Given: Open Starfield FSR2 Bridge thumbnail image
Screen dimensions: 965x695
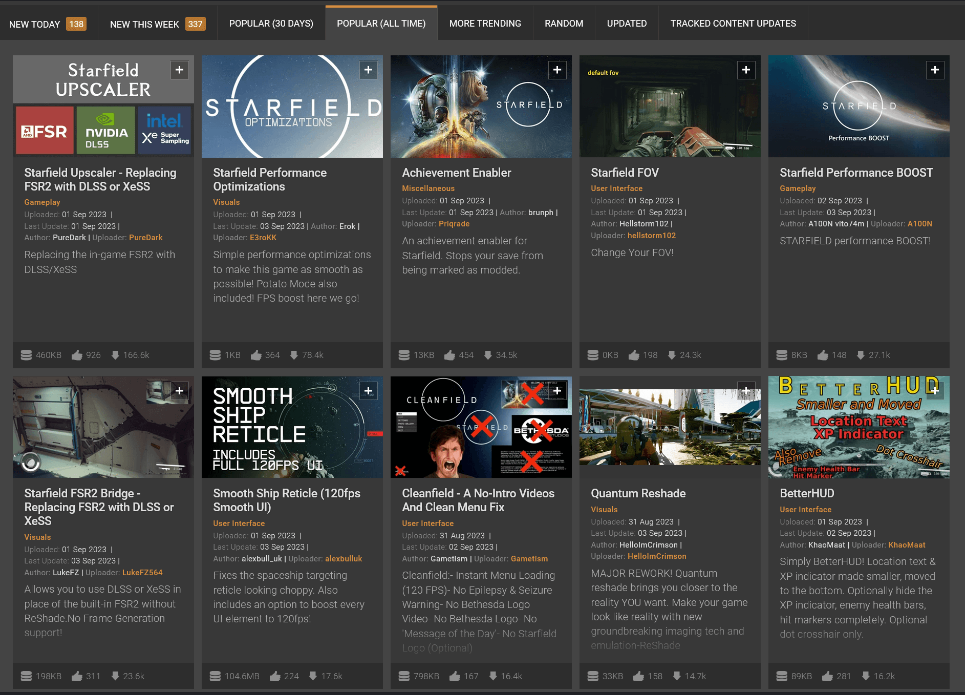Looking at the screenshot, I should click(103, 427).
